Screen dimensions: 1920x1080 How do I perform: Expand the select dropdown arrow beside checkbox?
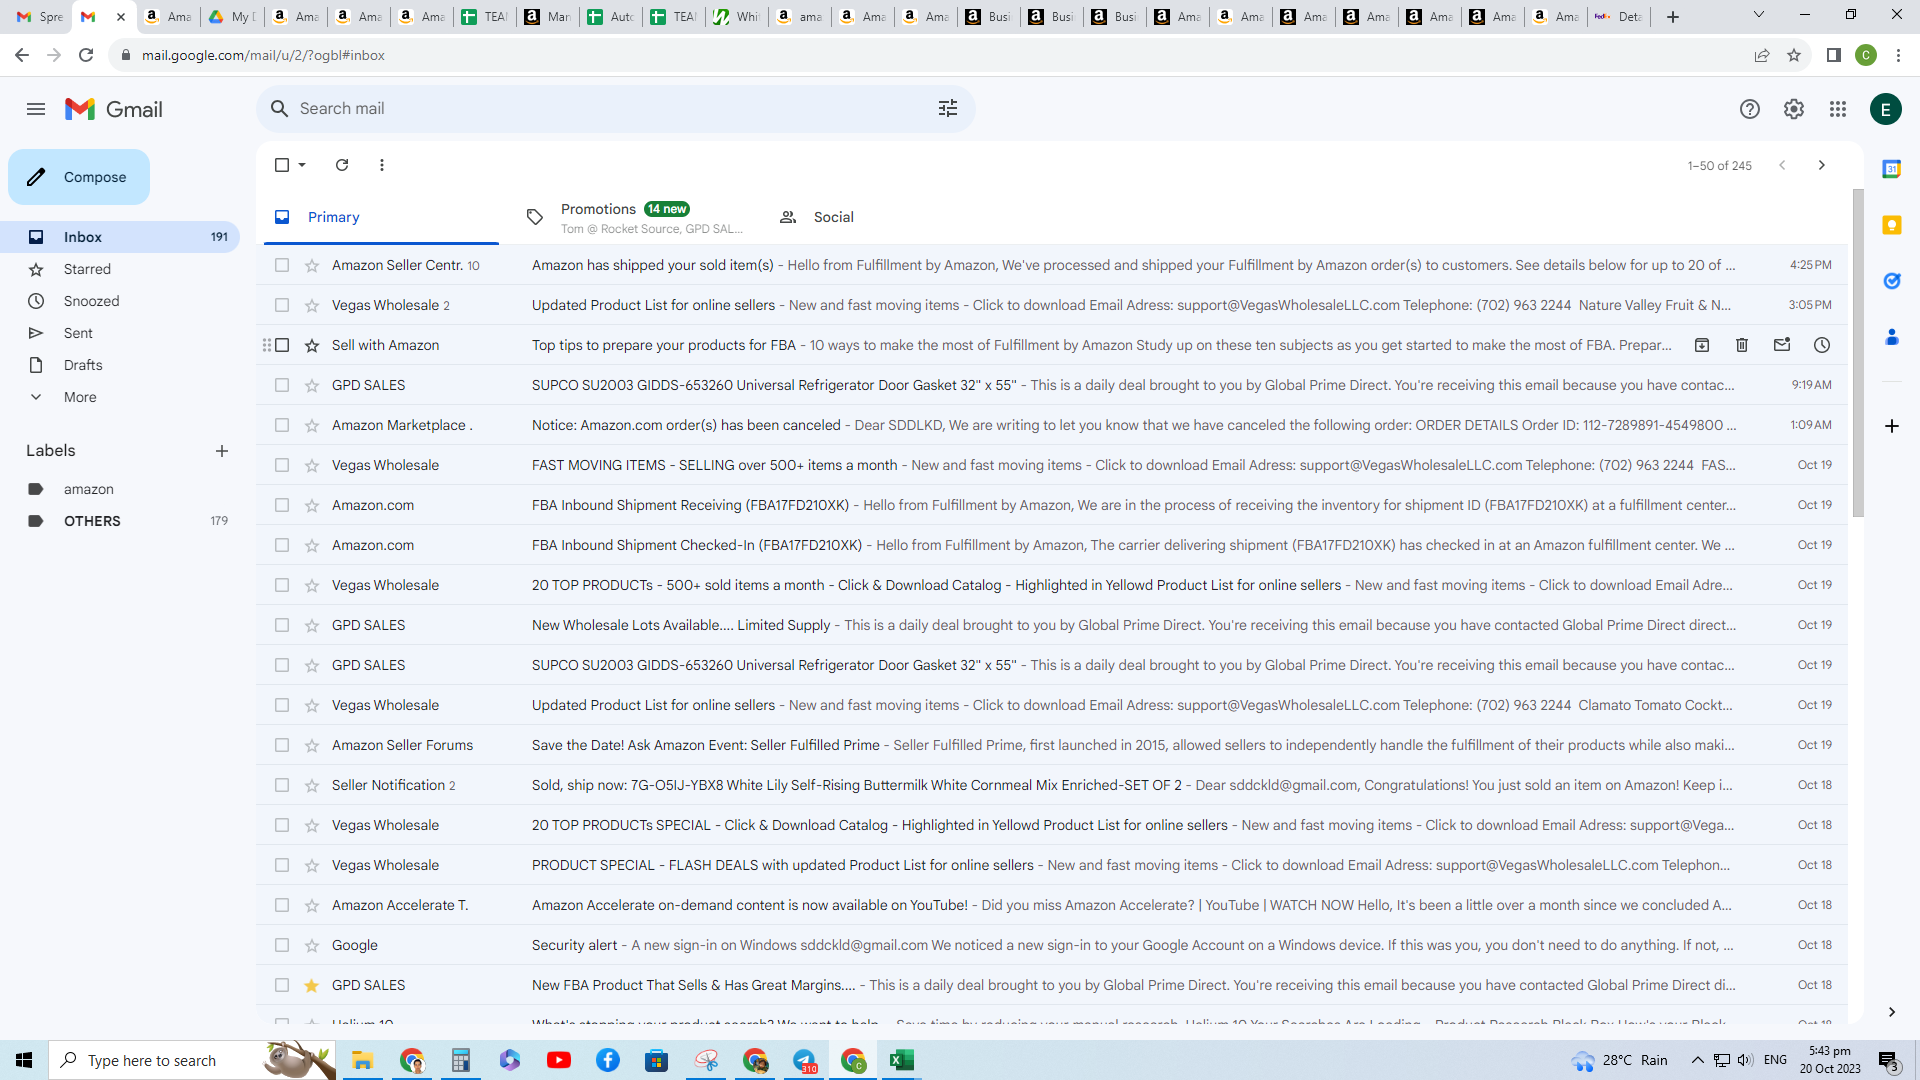(302, 165)
